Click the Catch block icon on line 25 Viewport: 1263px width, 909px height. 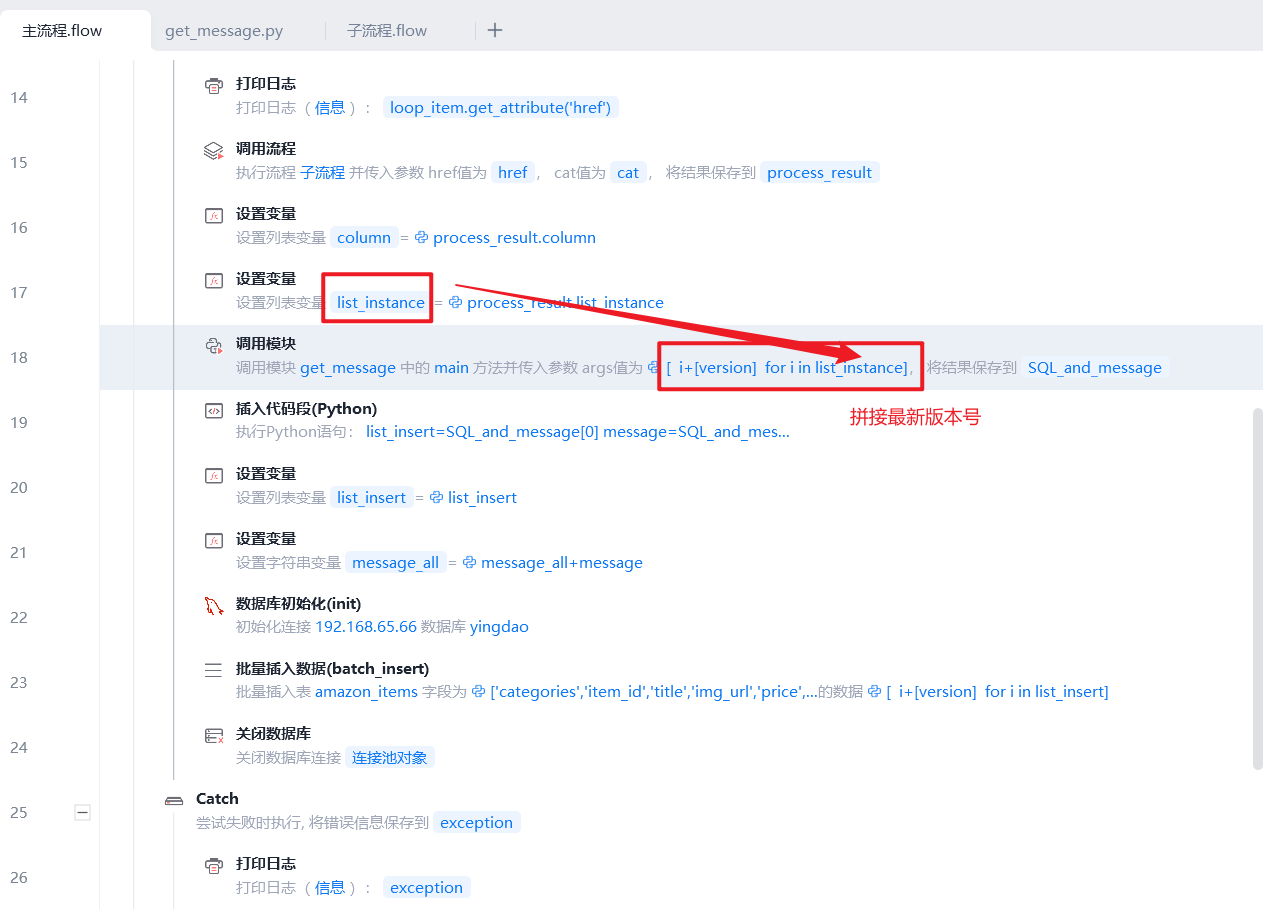click(x=174, y=800)
